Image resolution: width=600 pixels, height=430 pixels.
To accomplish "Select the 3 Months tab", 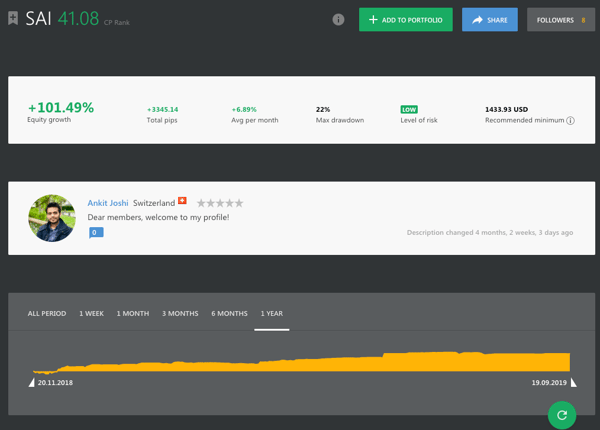I will click(x=180, y=314).
